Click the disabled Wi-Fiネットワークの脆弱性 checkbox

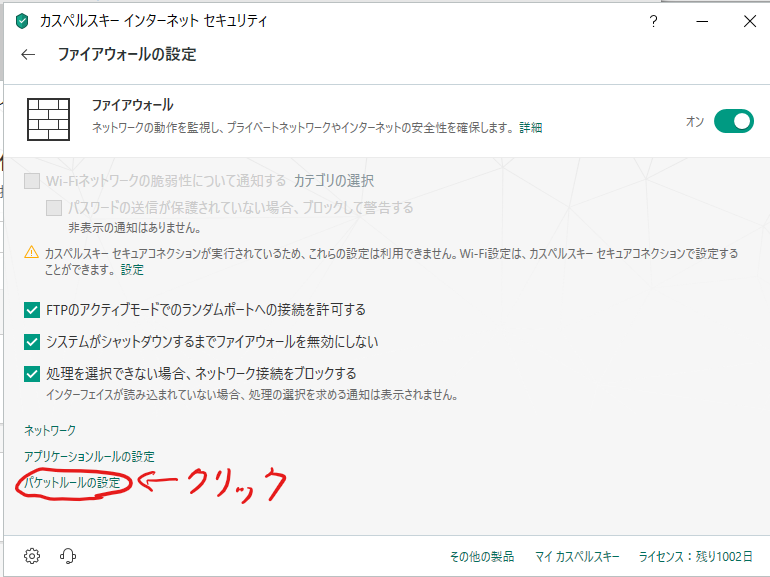coord(32,181)
